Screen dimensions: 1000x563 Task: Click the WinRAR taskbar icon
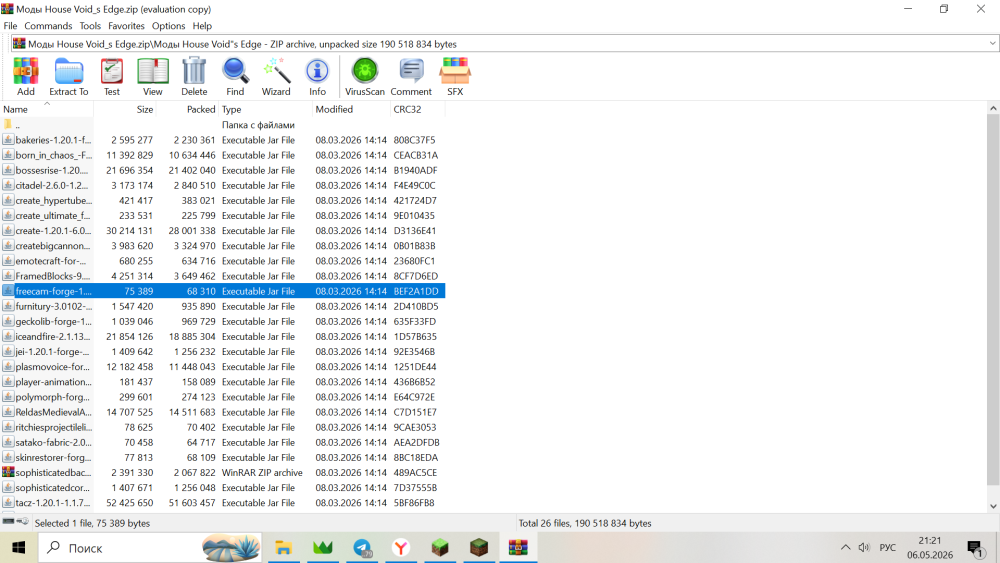[x=518, y=547]
